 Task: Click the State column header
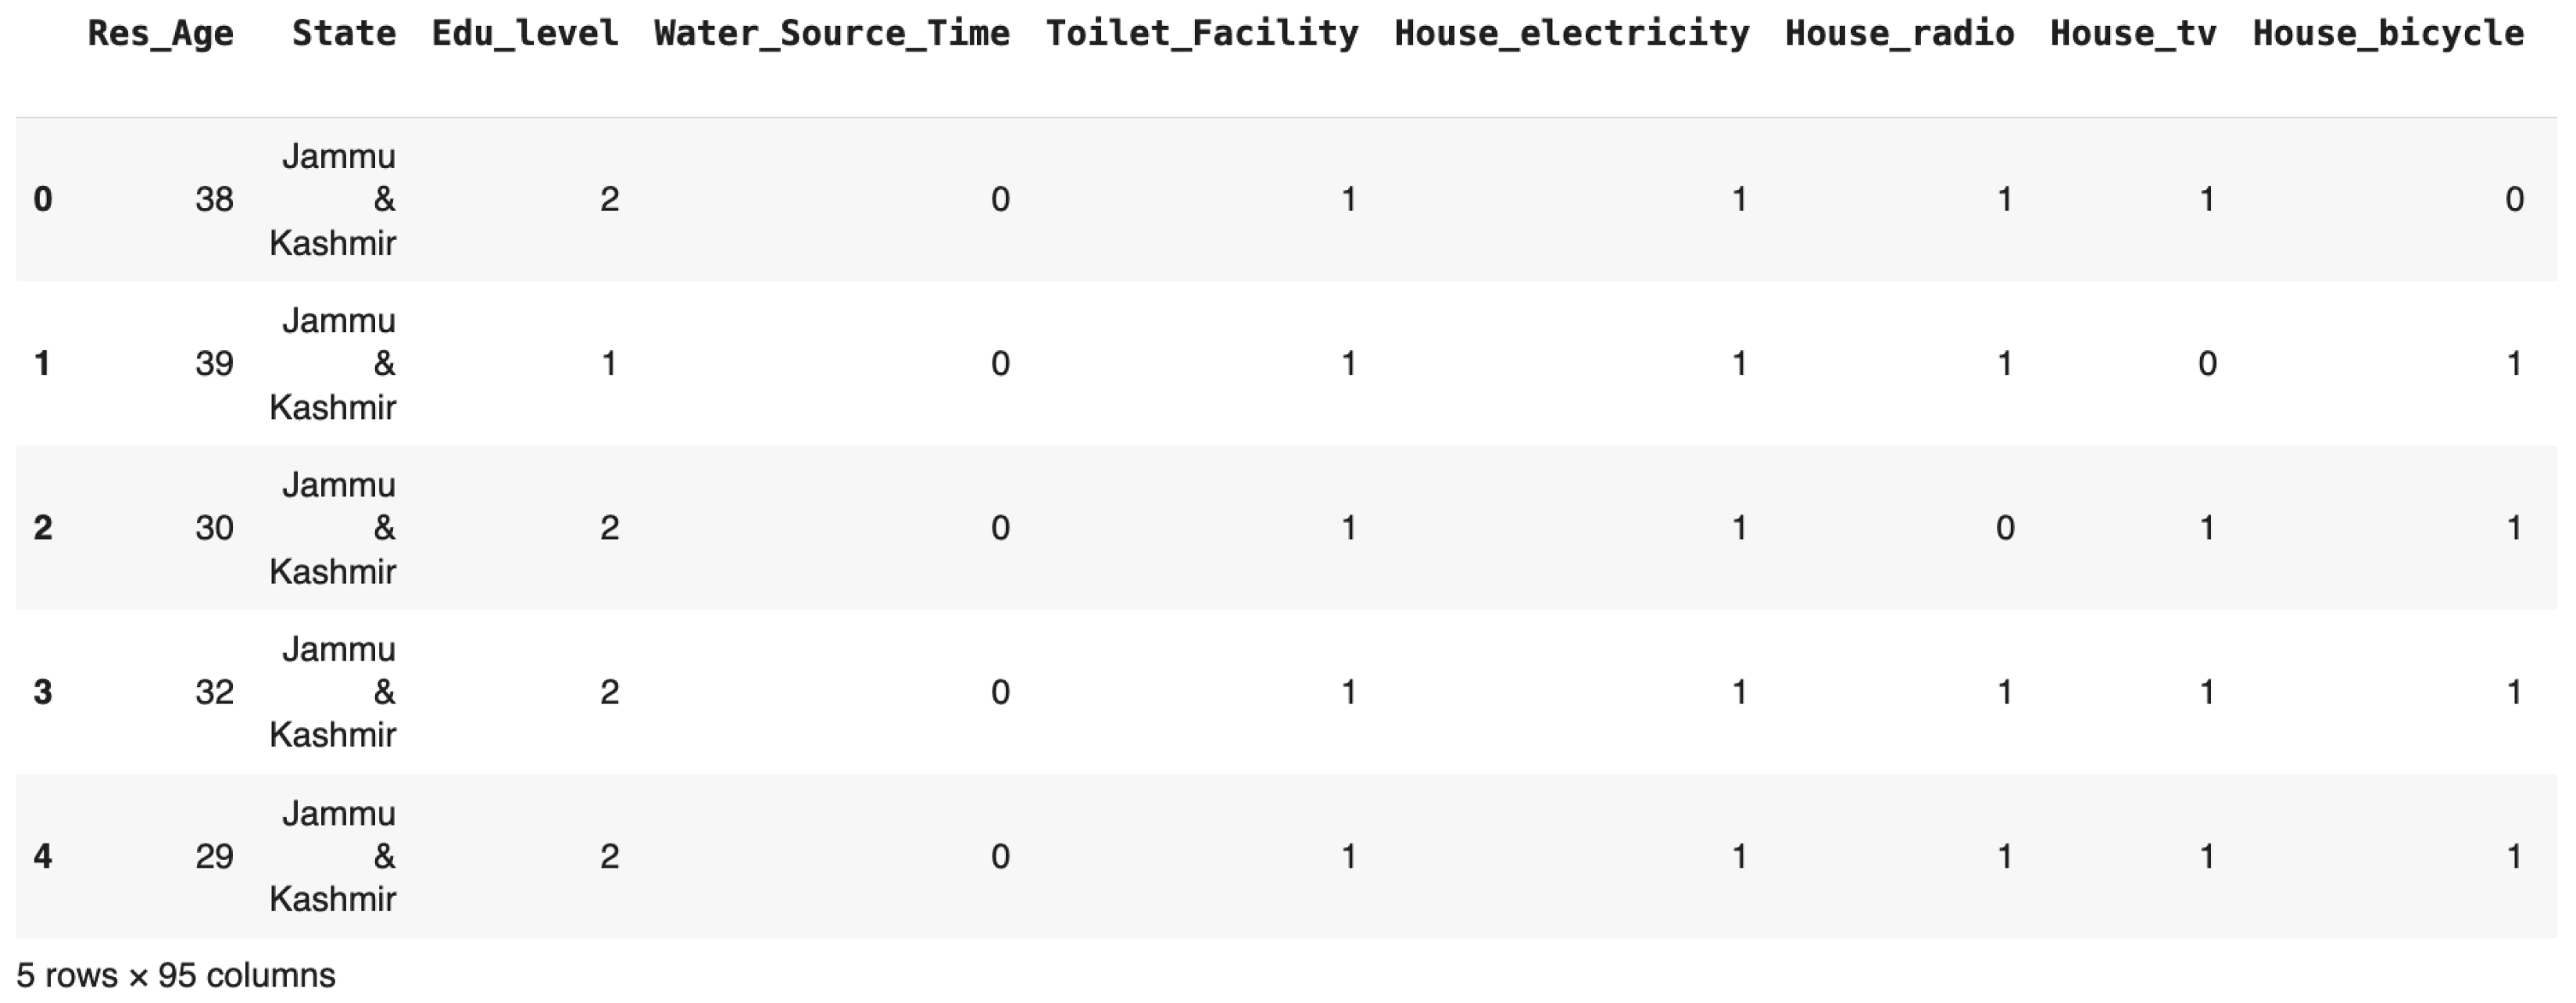coord(344,34)
